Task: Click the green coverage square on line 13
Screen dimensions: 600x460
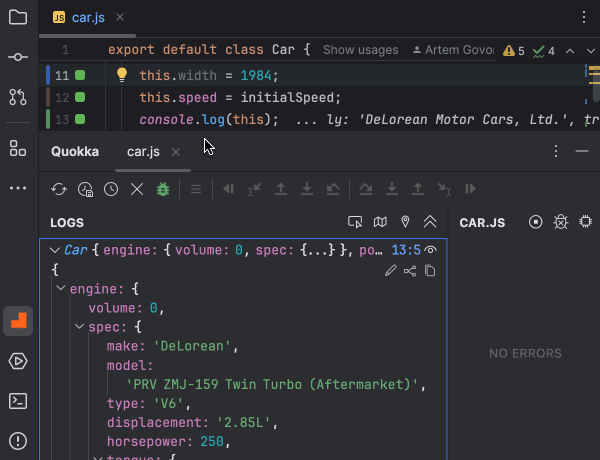Action: pyautogui.click(x=80, y=119)
